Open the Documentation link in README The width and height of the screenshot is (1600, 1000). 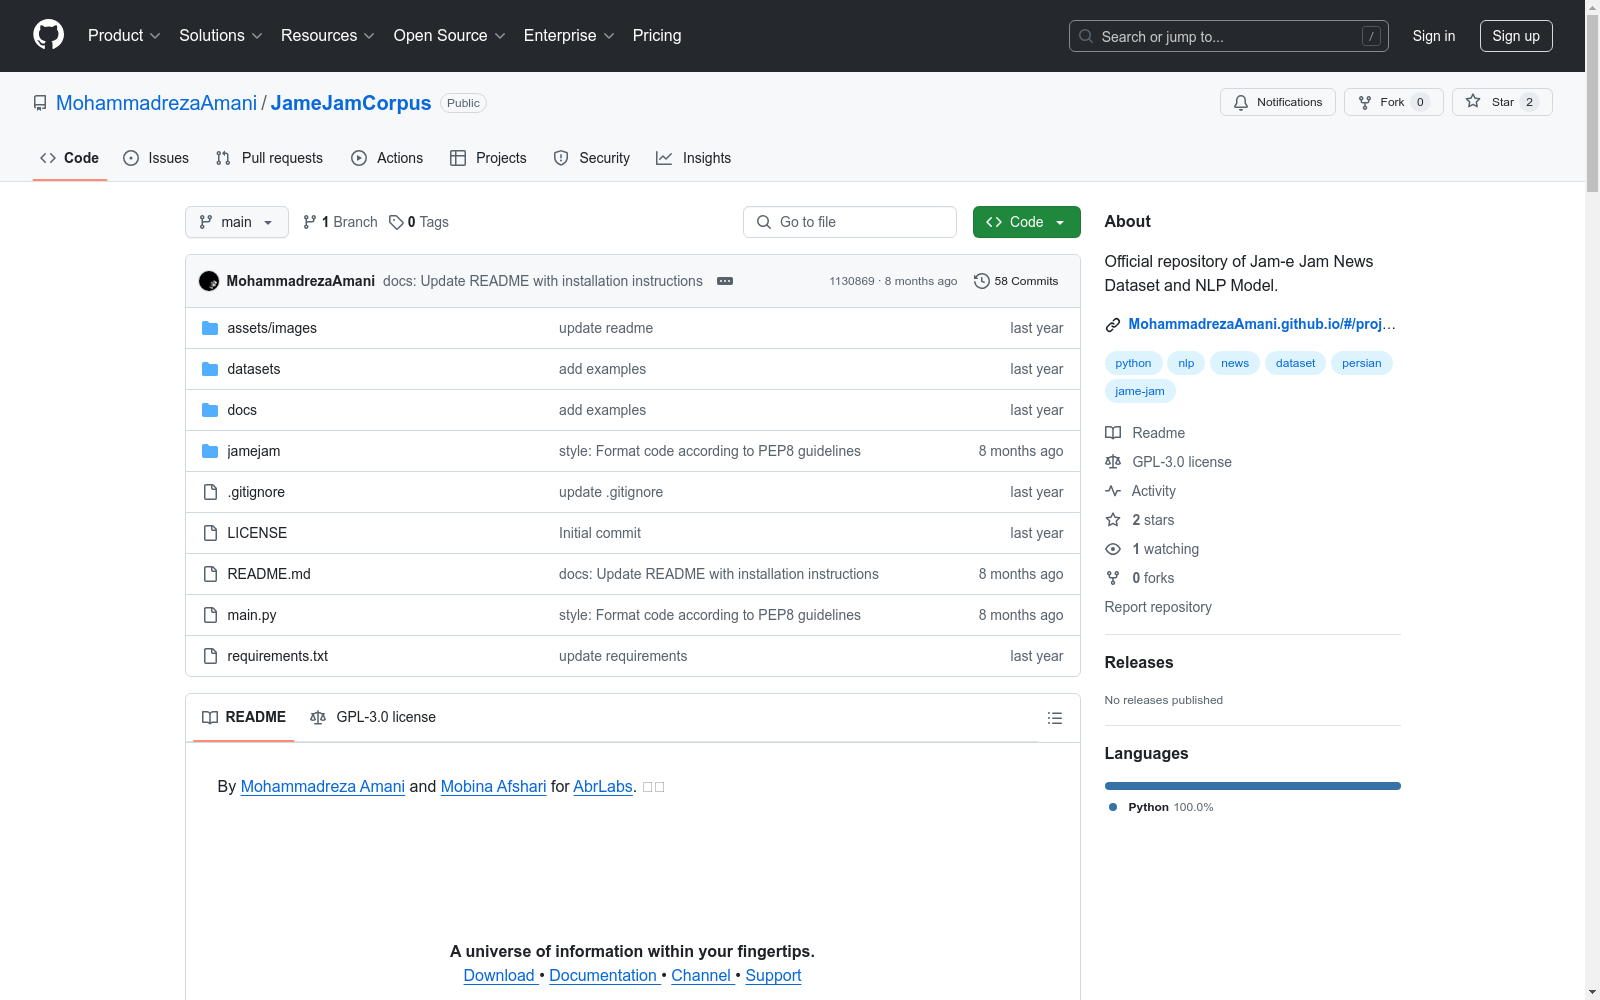click(x=604, y=975)
